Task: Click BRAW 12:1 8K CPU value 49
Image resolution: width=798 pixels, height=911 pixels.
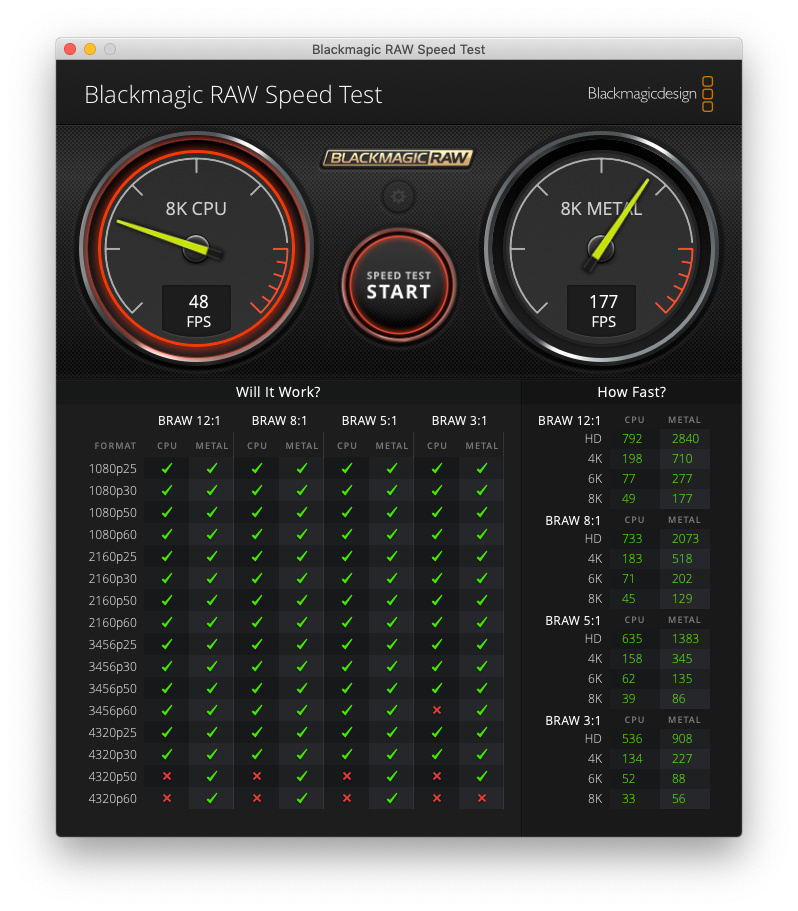Action: point(628,498)
